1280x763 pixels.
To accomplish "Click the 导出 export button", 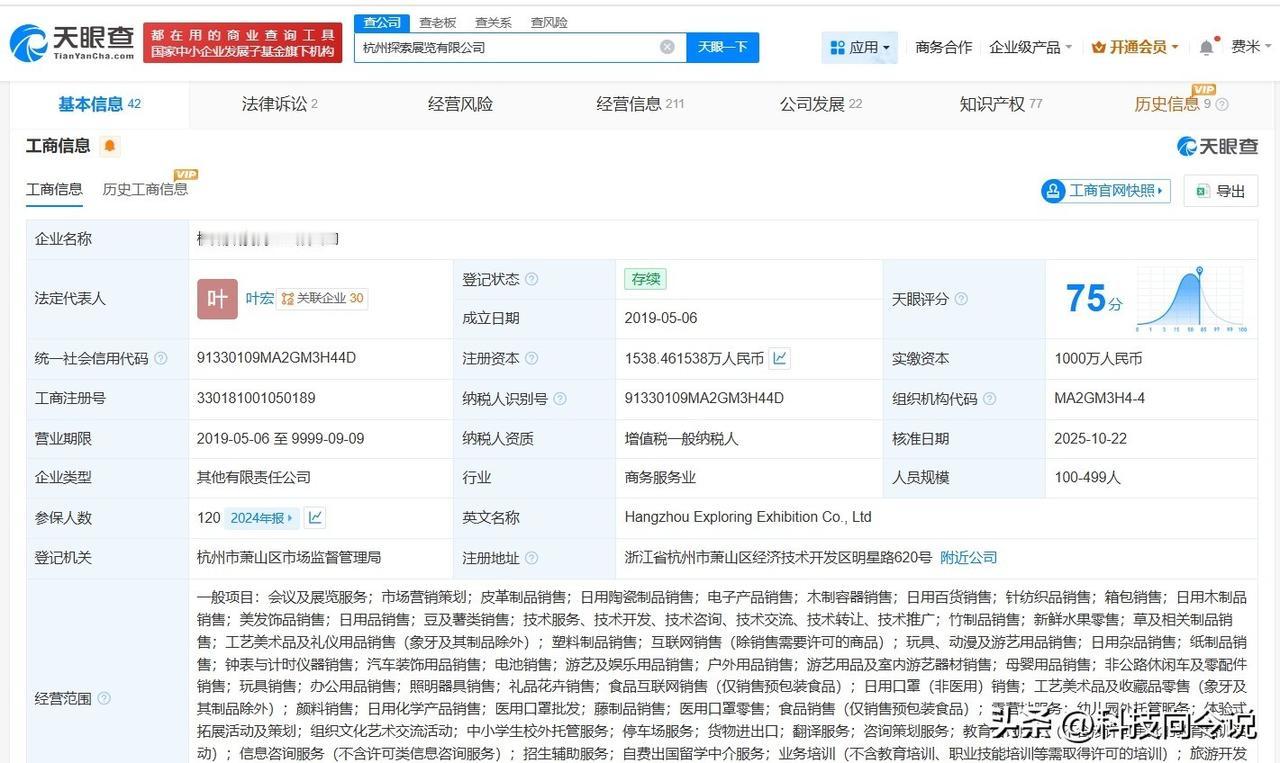I will pyautogui.click(x=1220, y=191).
